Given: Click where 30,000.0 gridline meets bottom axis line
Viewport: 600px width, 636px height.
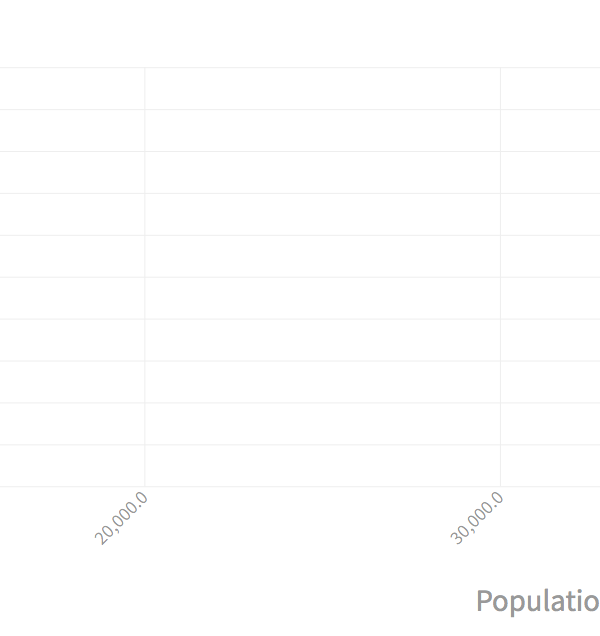Looking at the screenshot, I should [500, 487].
